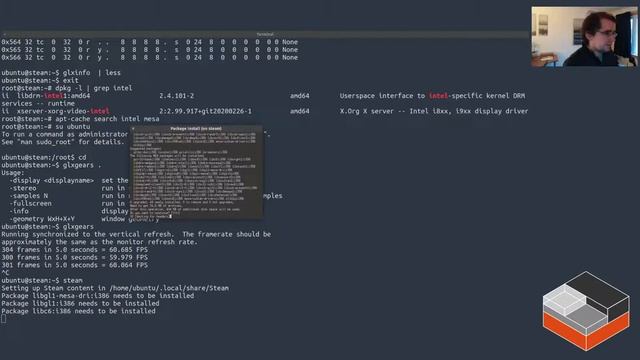Viewport: 640px width, 360px height.
Task: Click 'Package libc6:i386 needs to be installed'
Action: (x=78, y=311)
